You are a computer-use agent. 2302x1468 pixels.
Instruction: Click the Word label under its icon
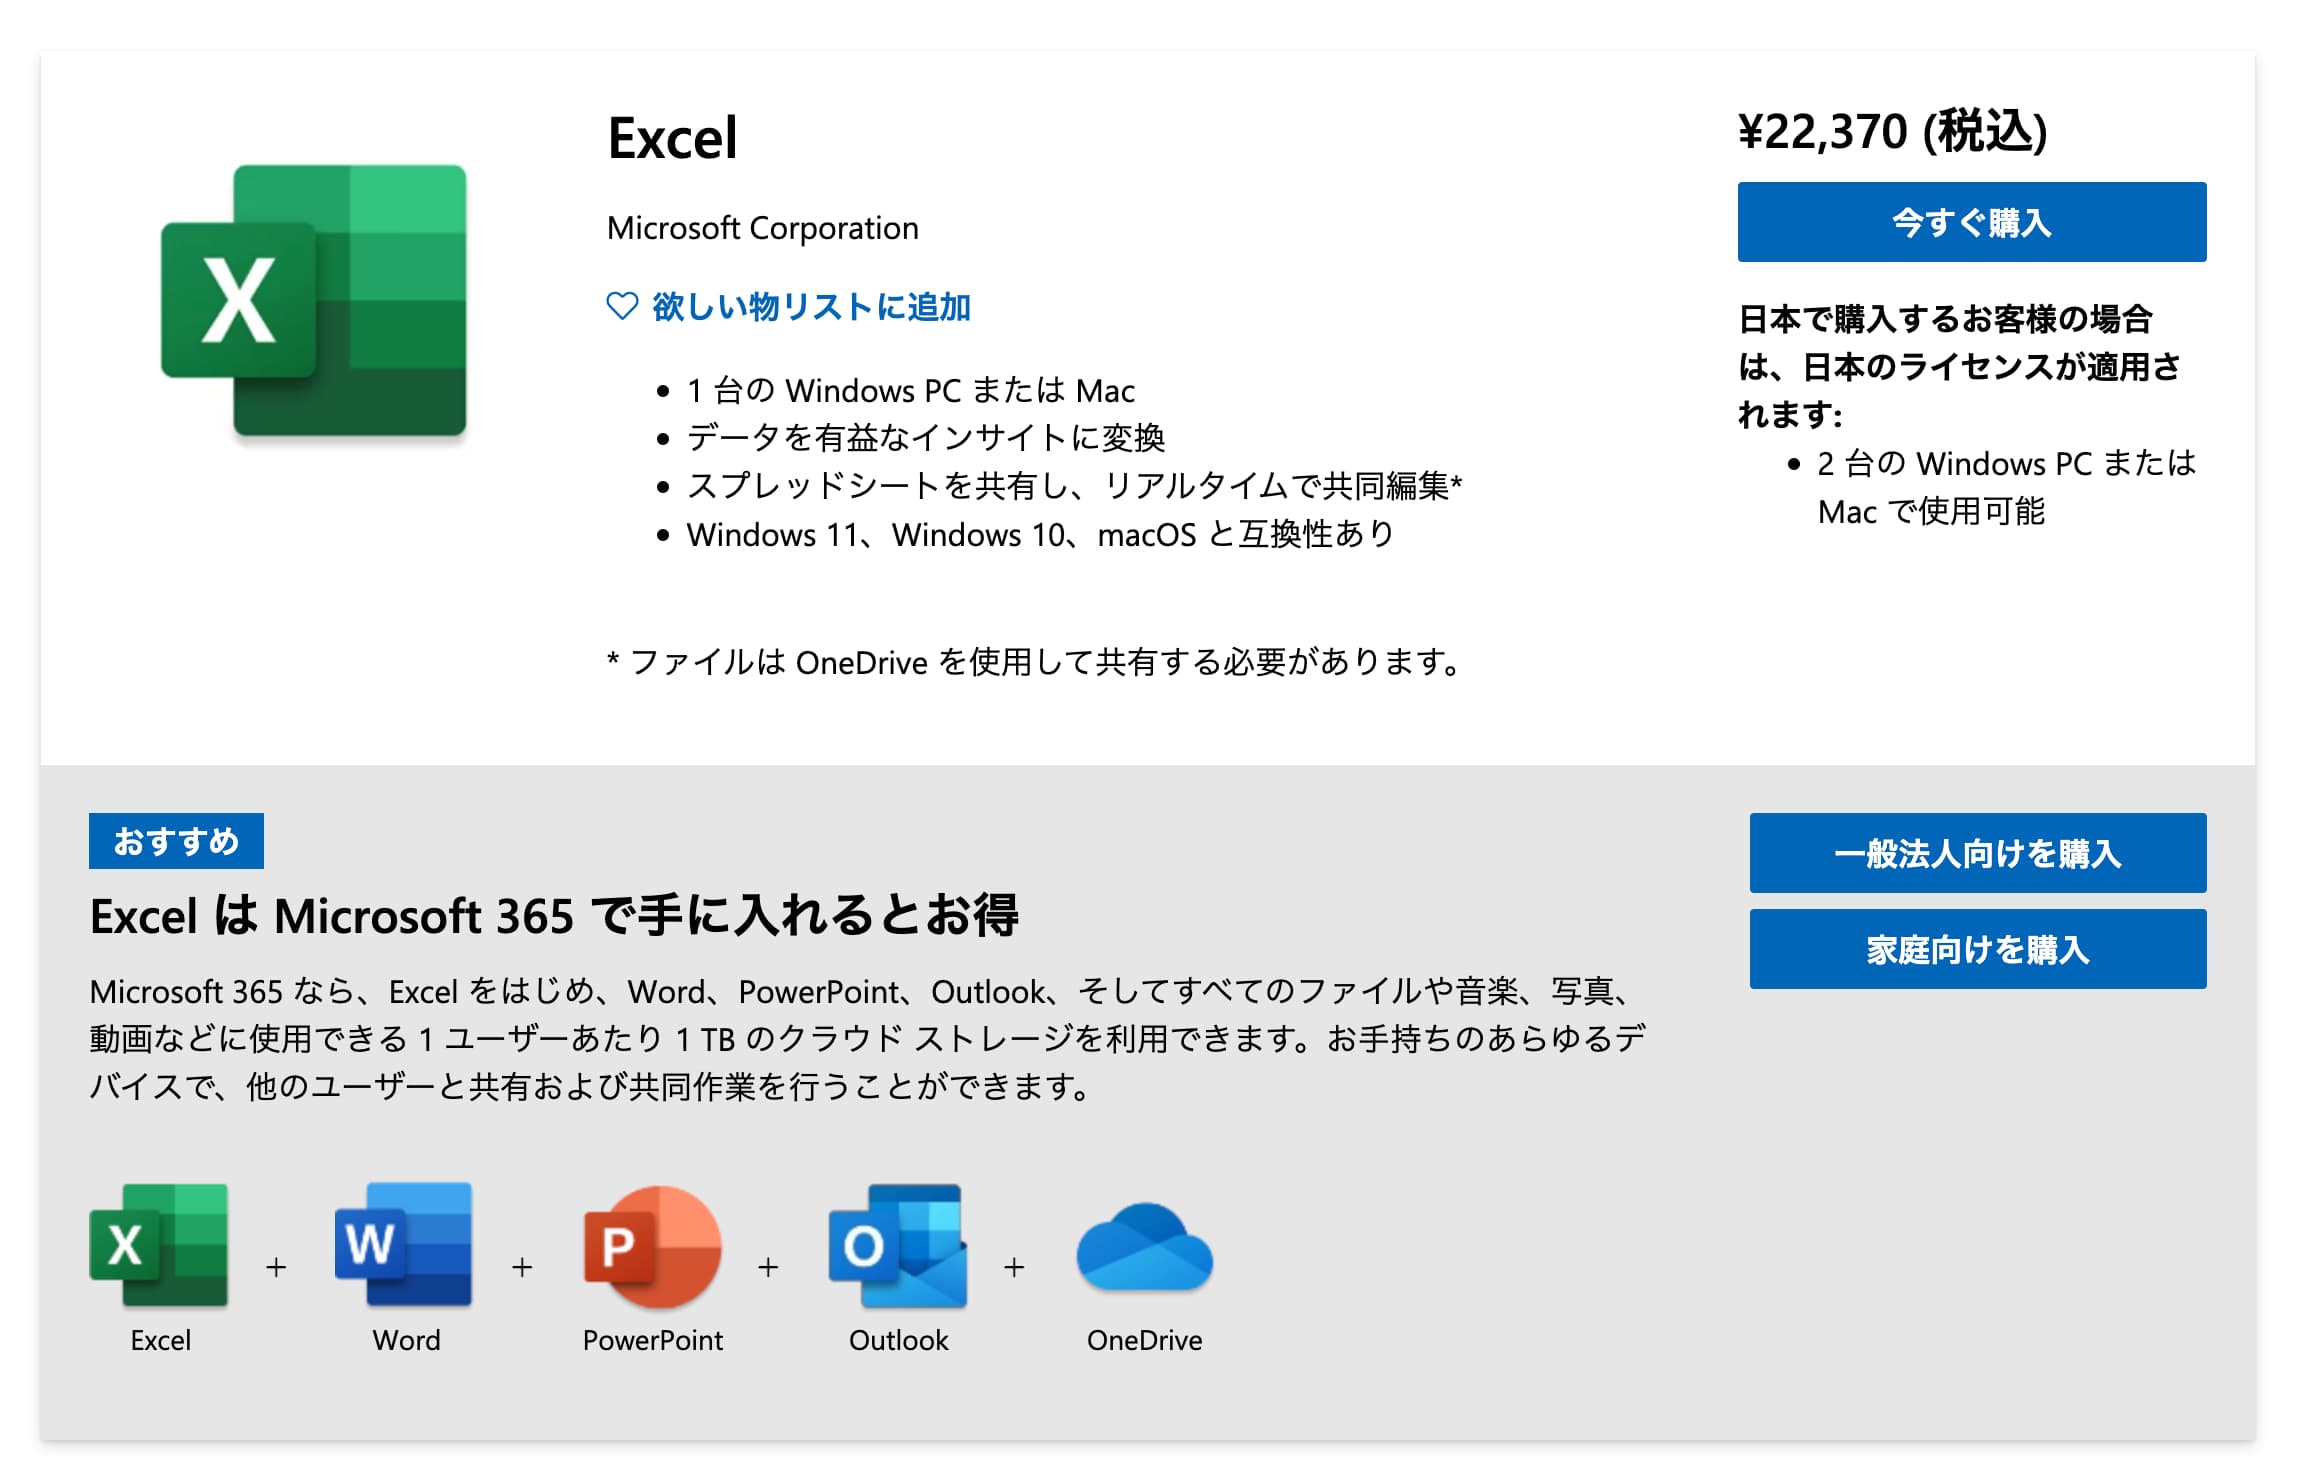(x=406, y=1340)
